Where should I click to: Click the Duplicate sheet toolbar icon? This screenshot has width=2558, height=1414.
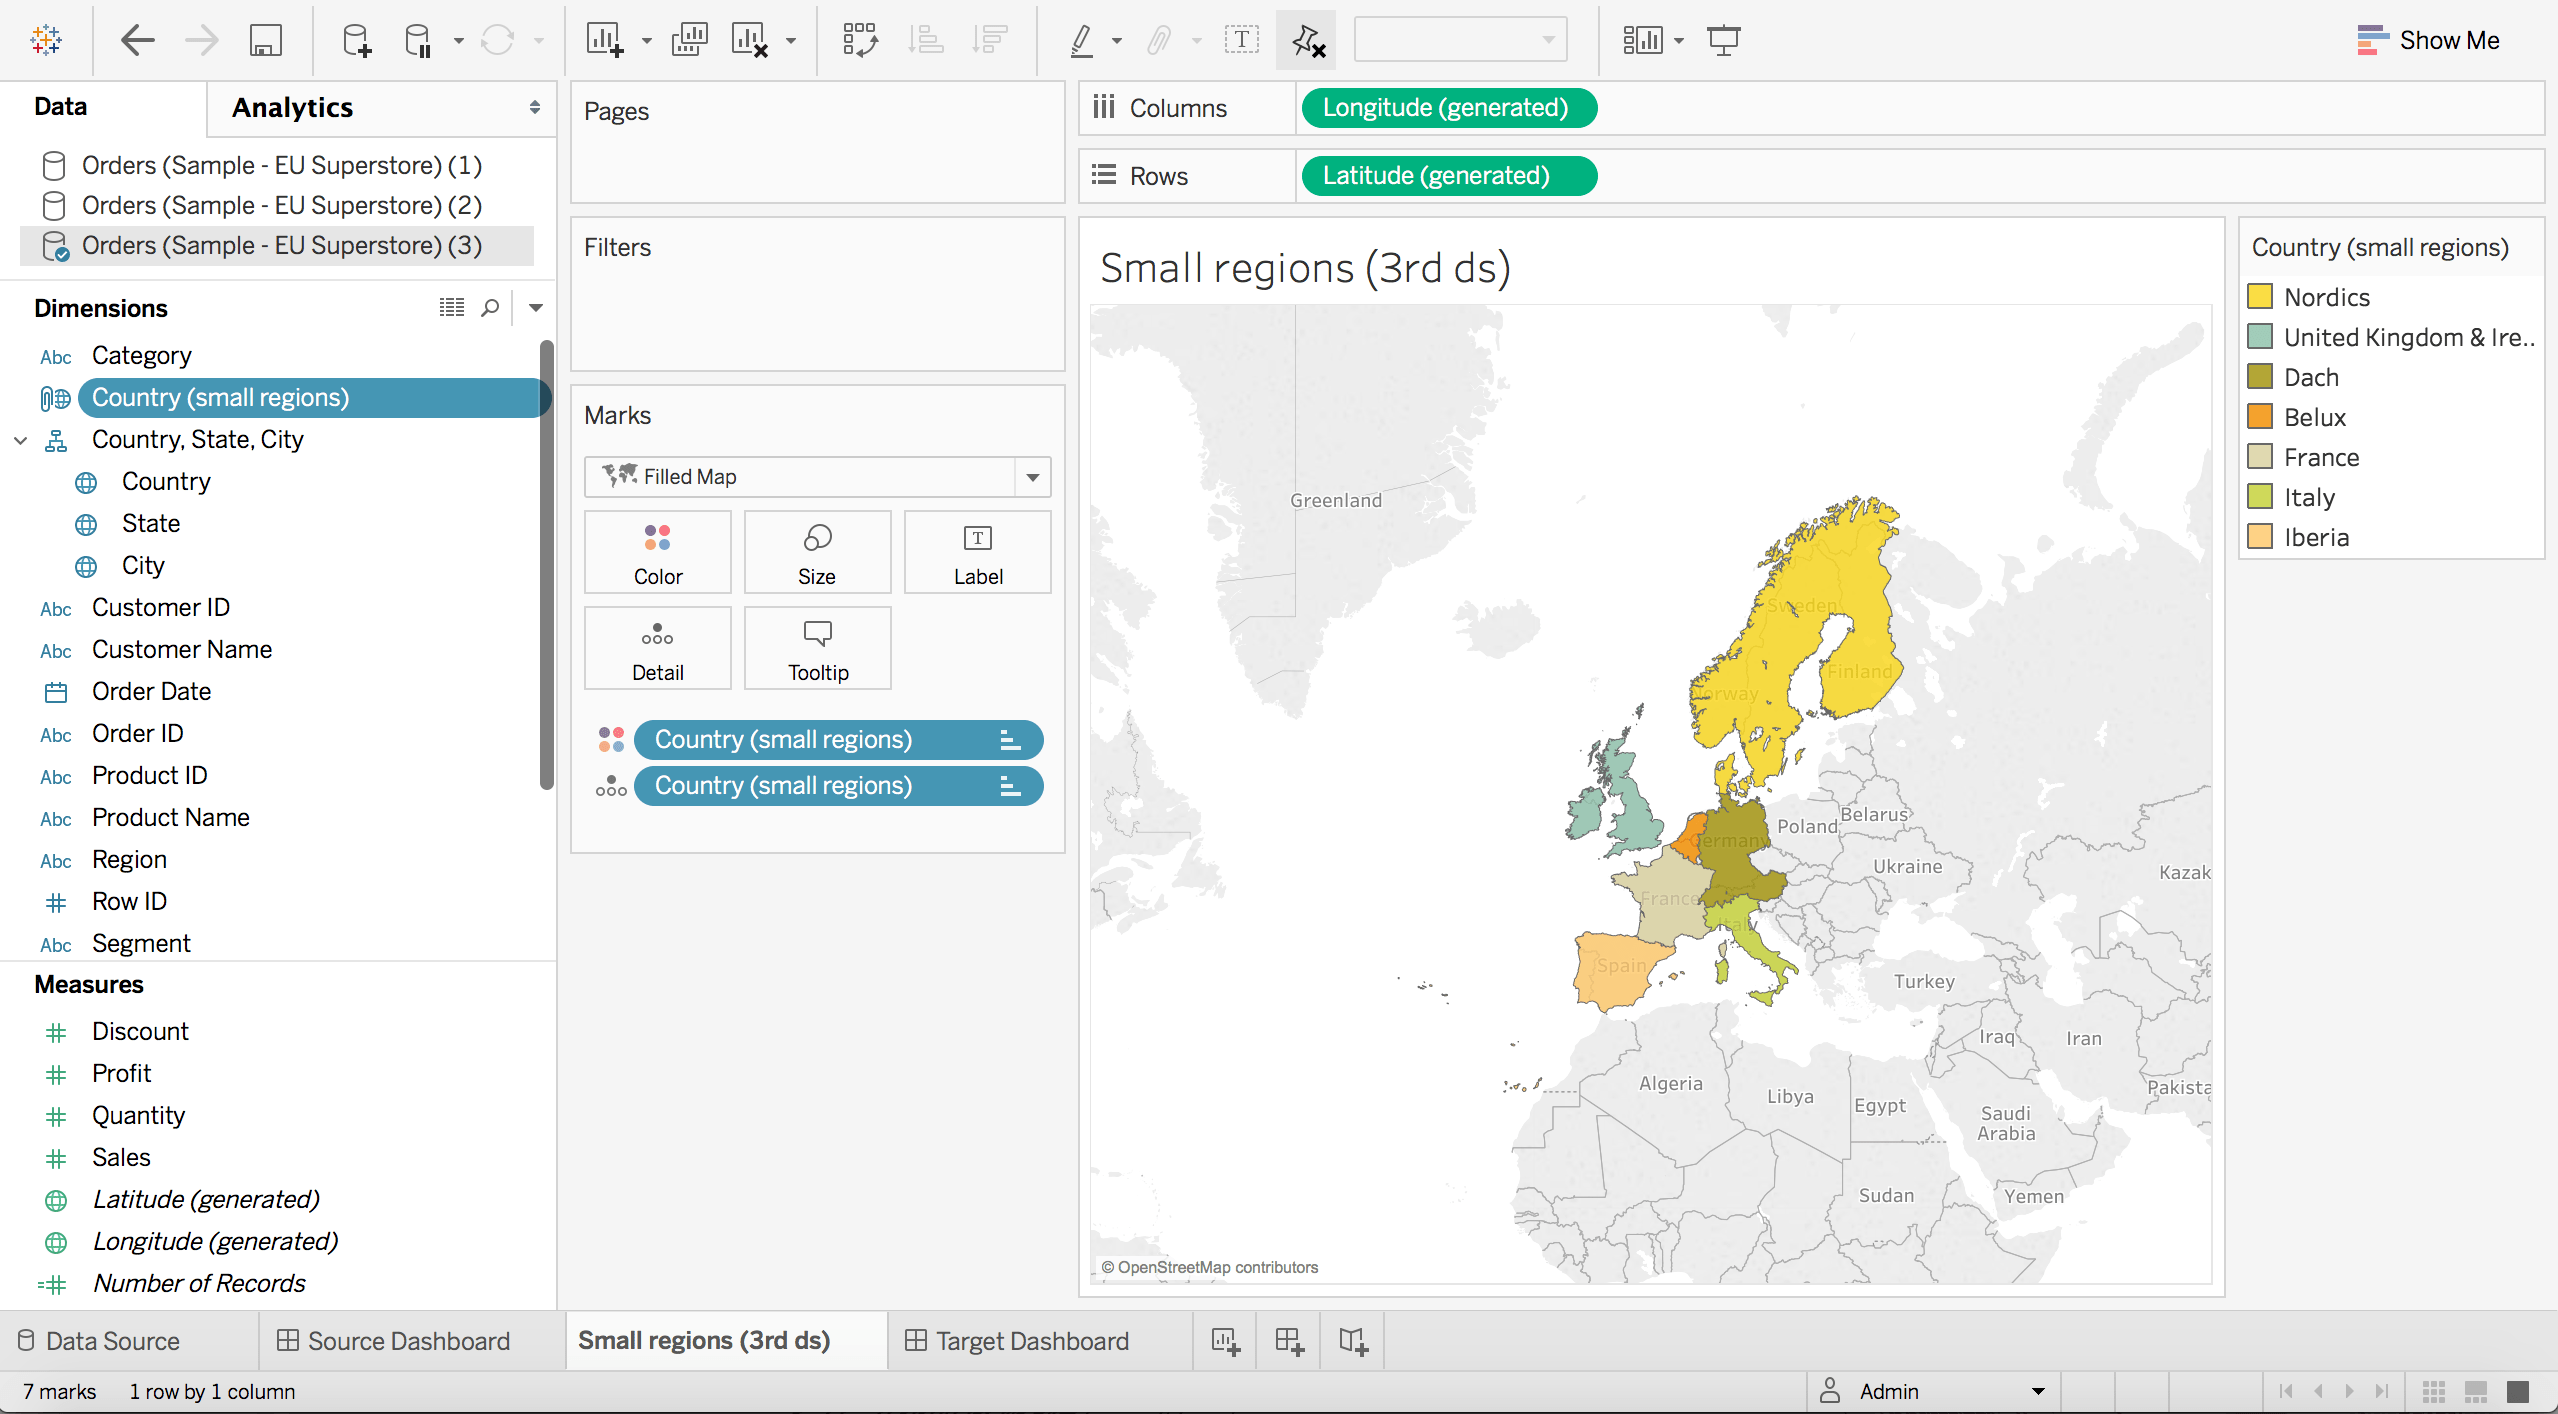[689, 41]
